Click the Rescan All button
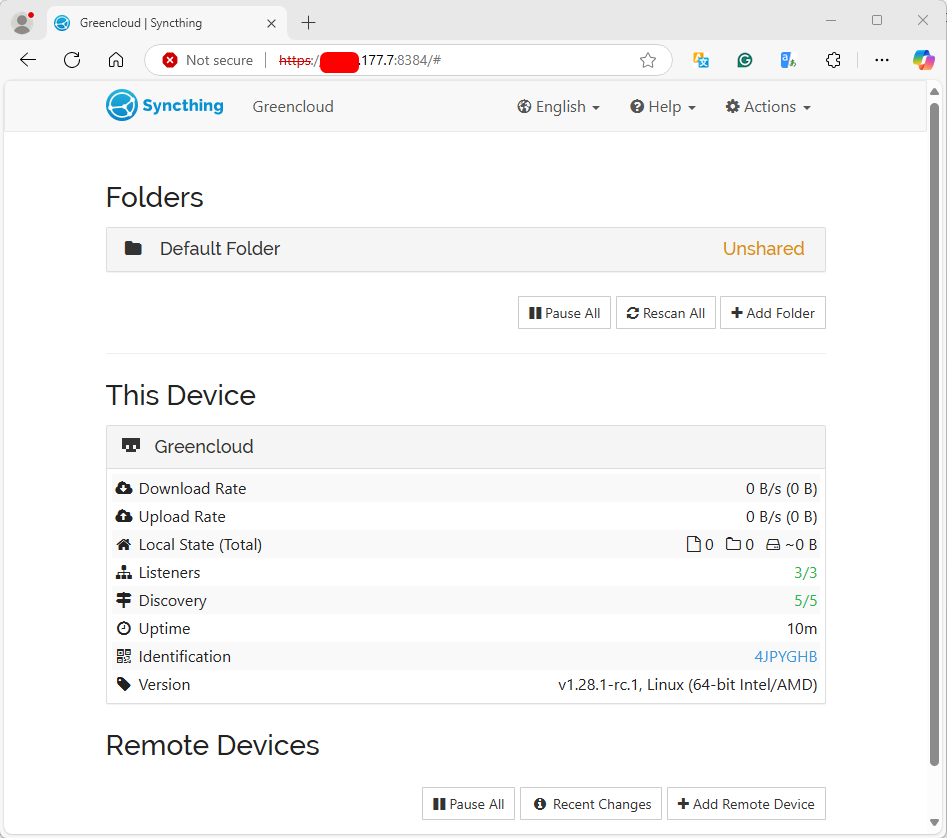The width and height of the screenshot is (947, 838). pos(666,313)
